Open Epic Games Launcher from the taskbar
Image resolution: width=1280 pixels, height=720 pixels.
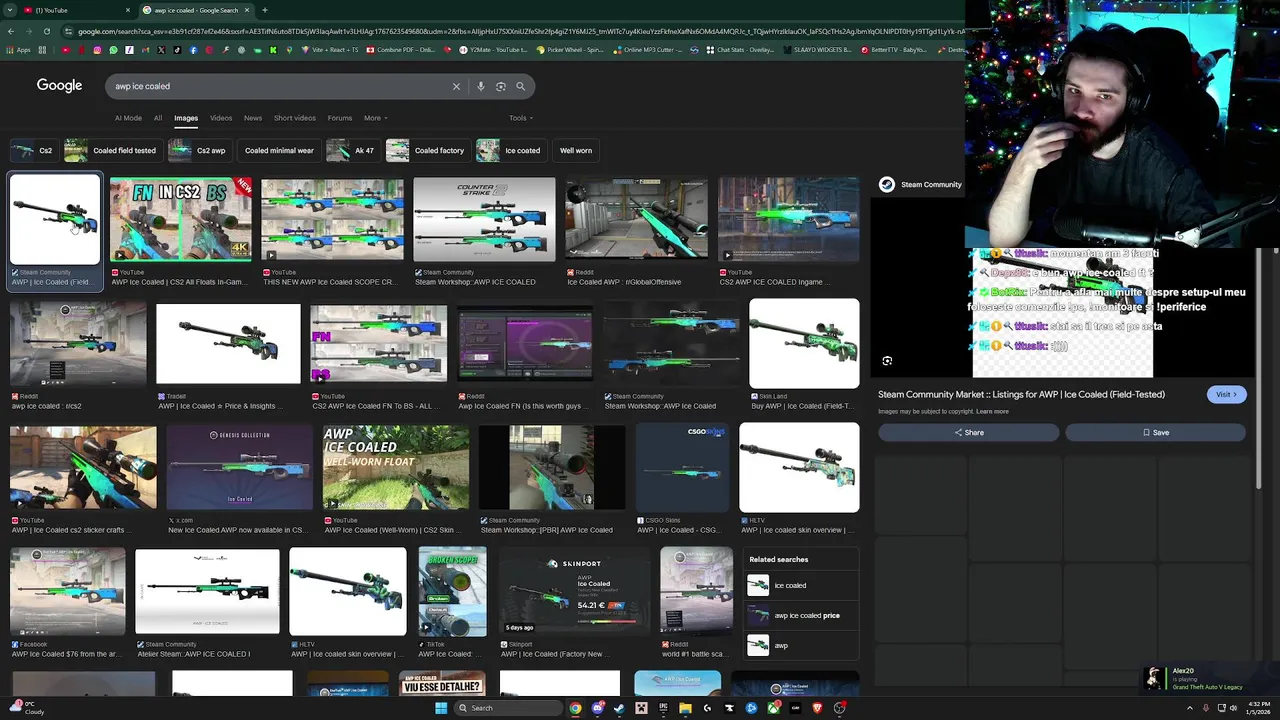coord(663,708)
